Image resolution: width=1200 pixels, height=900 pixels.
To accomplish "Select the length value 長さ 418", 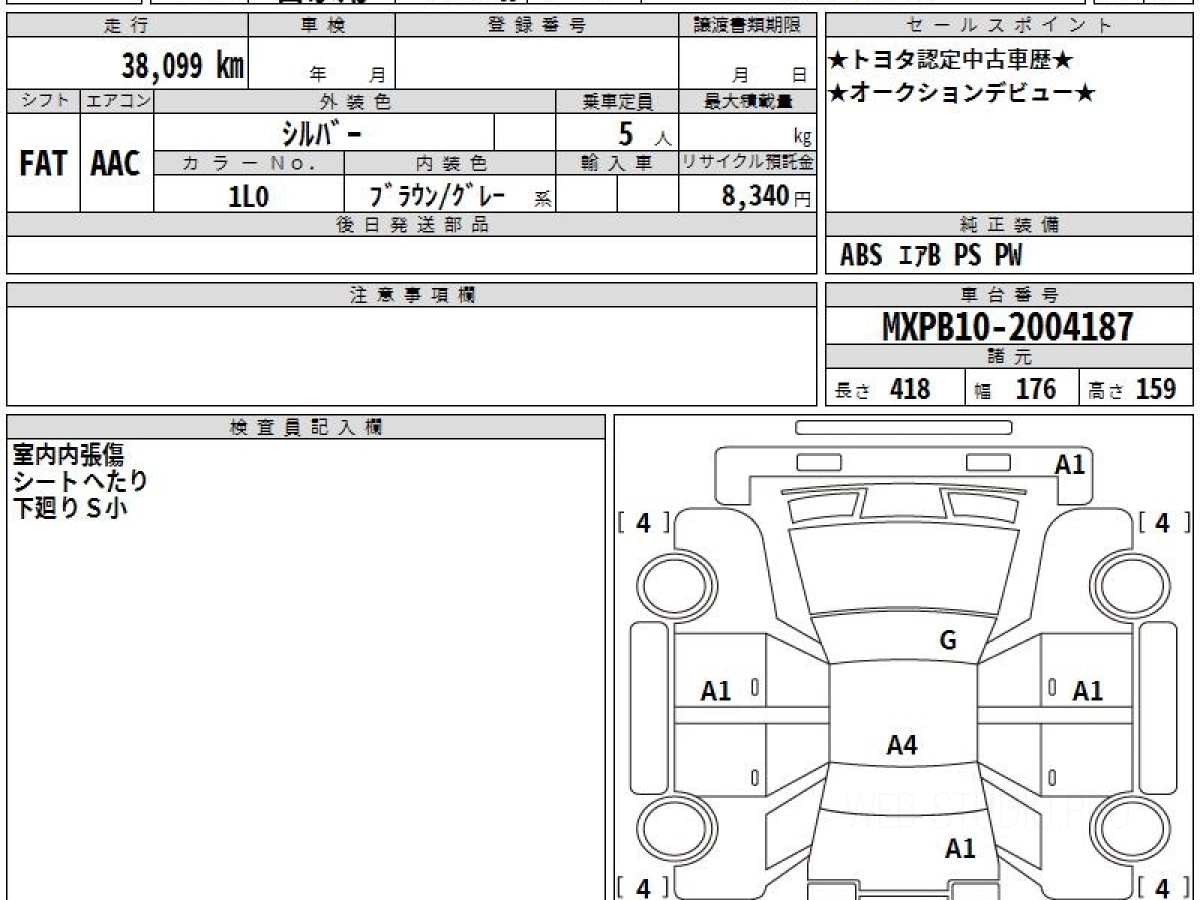I will [883, 389].
